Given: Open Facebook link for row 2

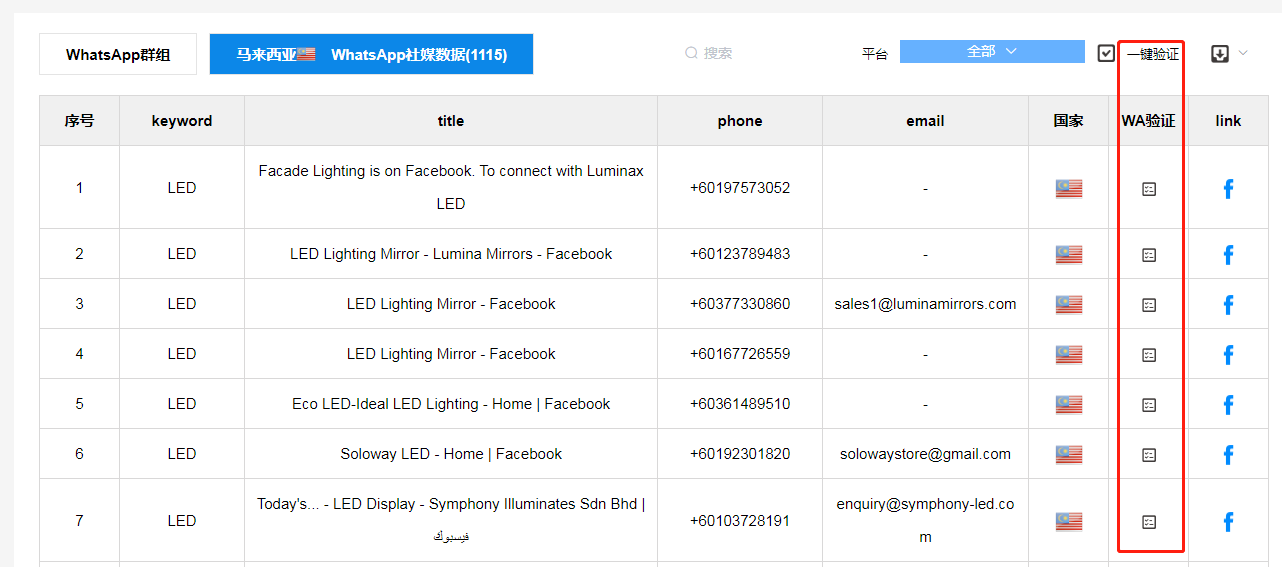Looking at the screenshot, I should (1228, 255).
